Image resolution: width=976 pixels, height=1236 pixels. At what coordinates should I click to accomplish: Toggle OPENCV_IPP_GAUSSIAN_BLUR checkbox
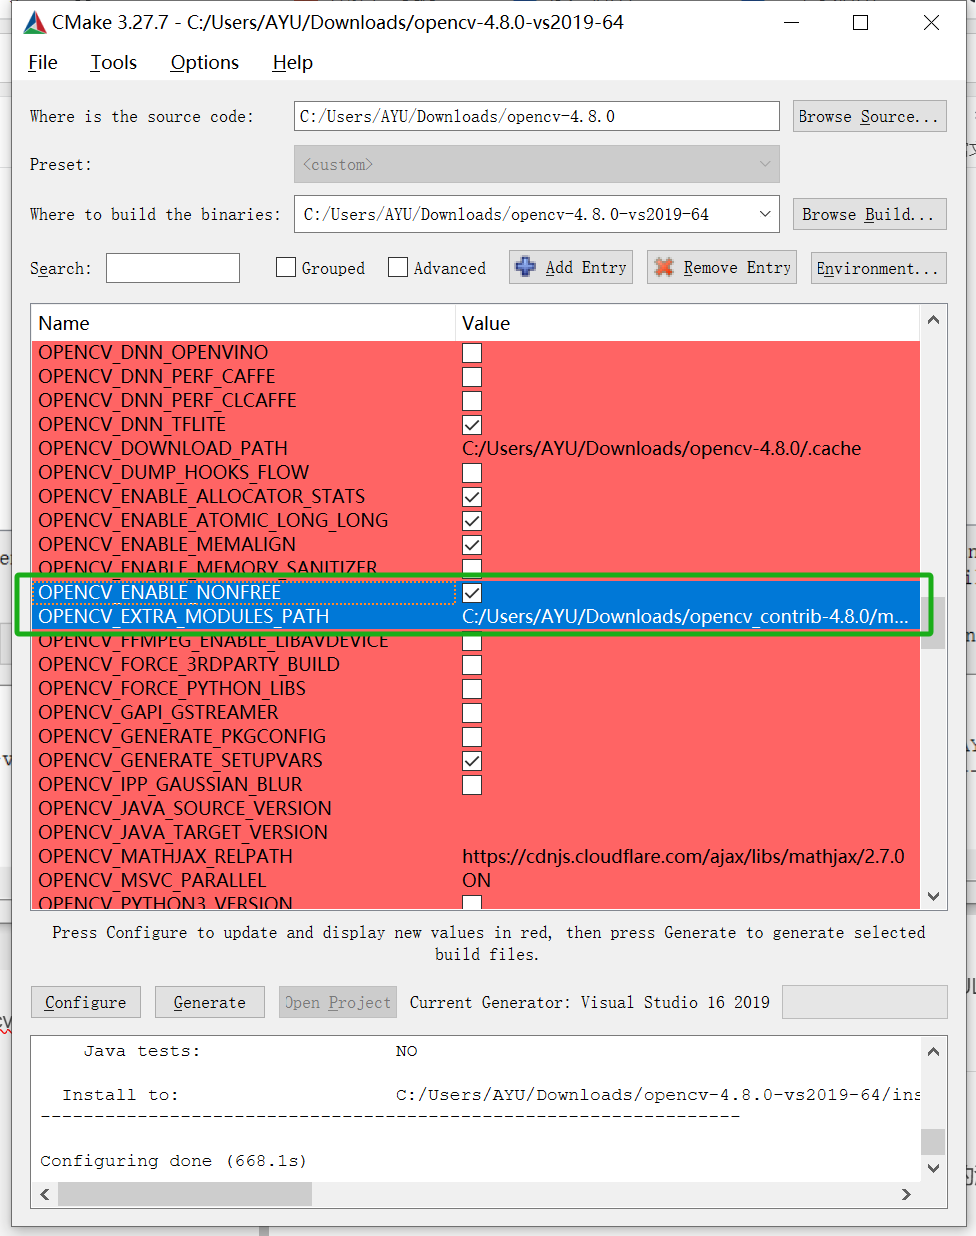[472, 784]
